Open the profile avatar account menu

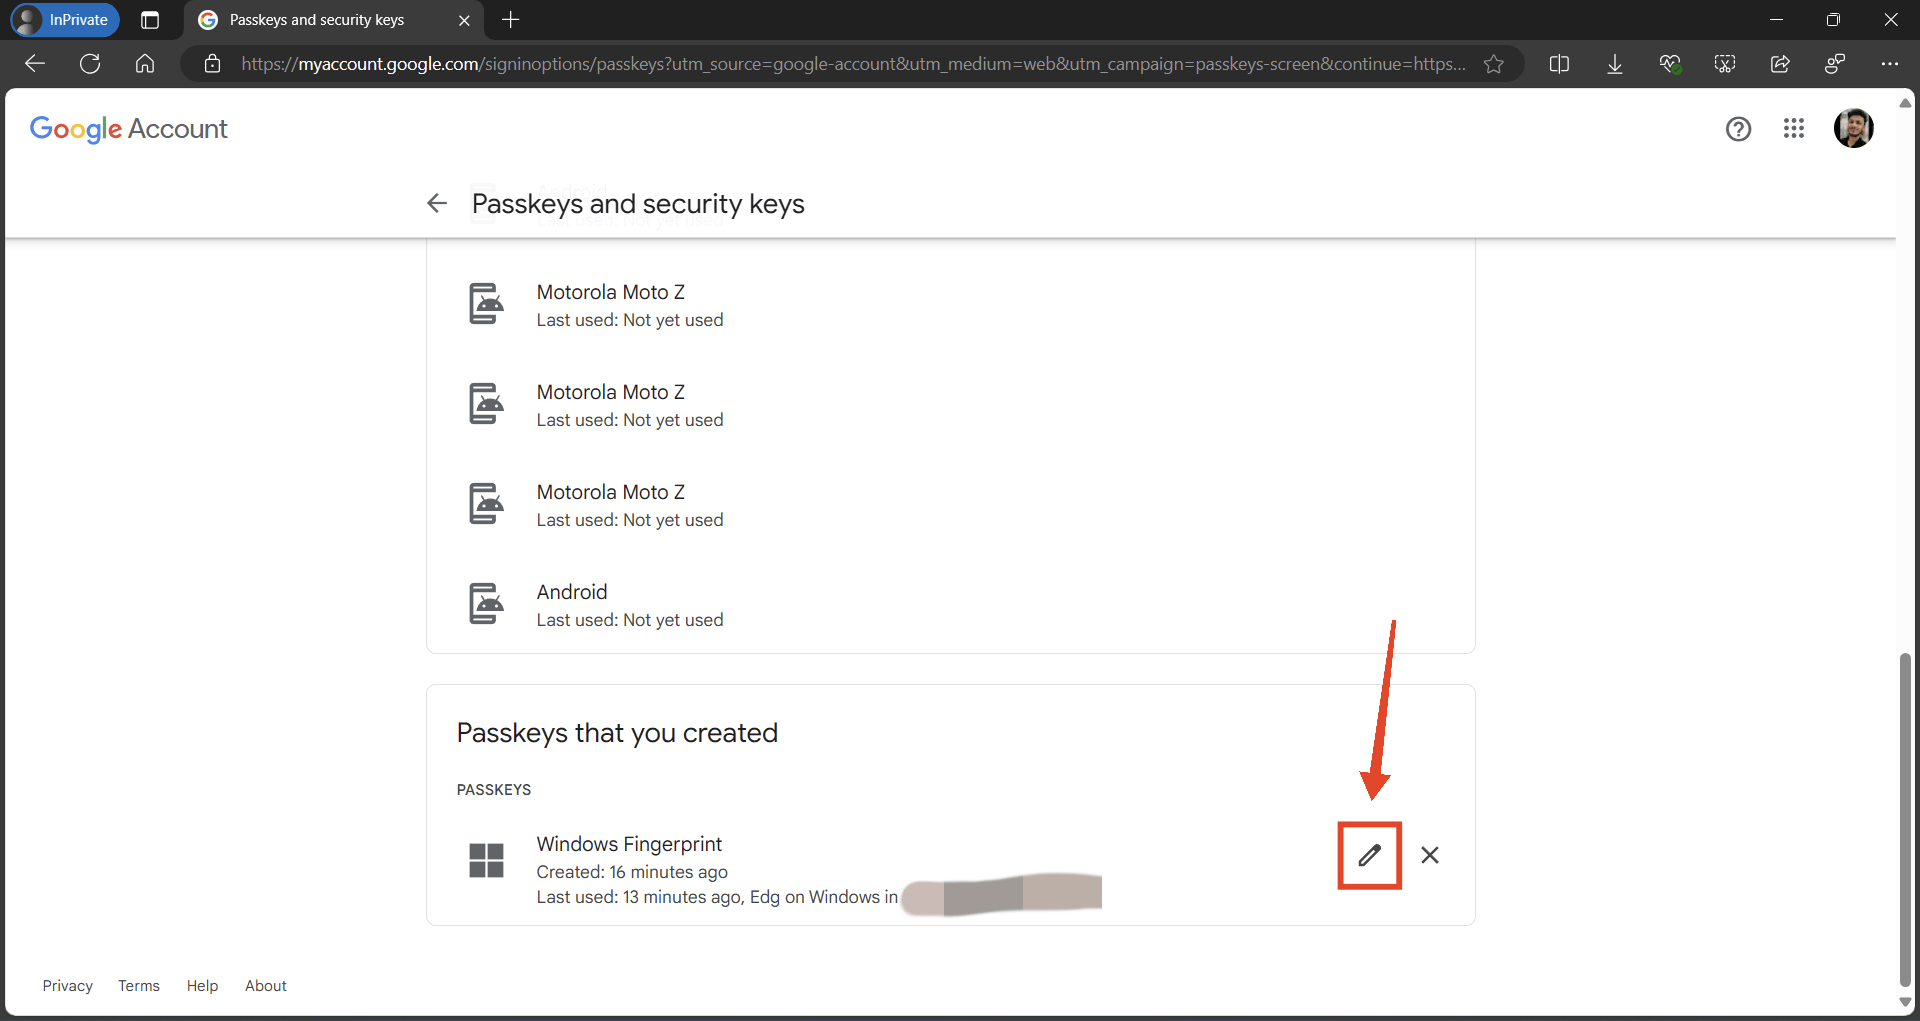(1853, 128)
